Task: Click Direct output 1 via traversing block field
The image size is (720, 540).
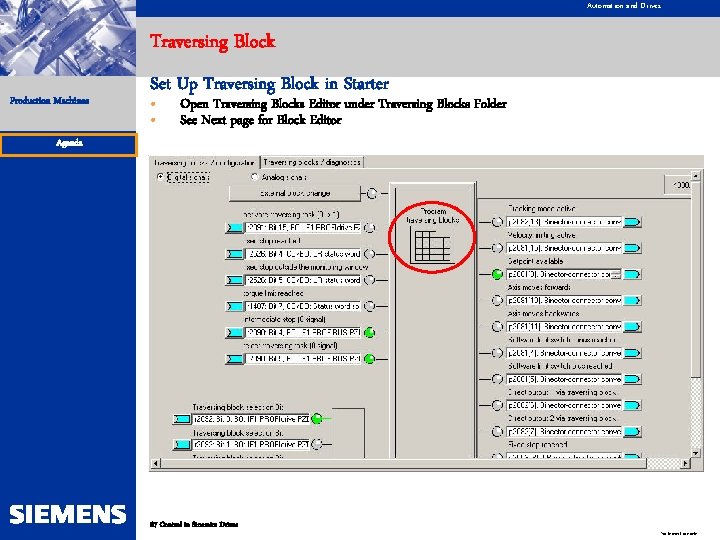Action: 564,405
